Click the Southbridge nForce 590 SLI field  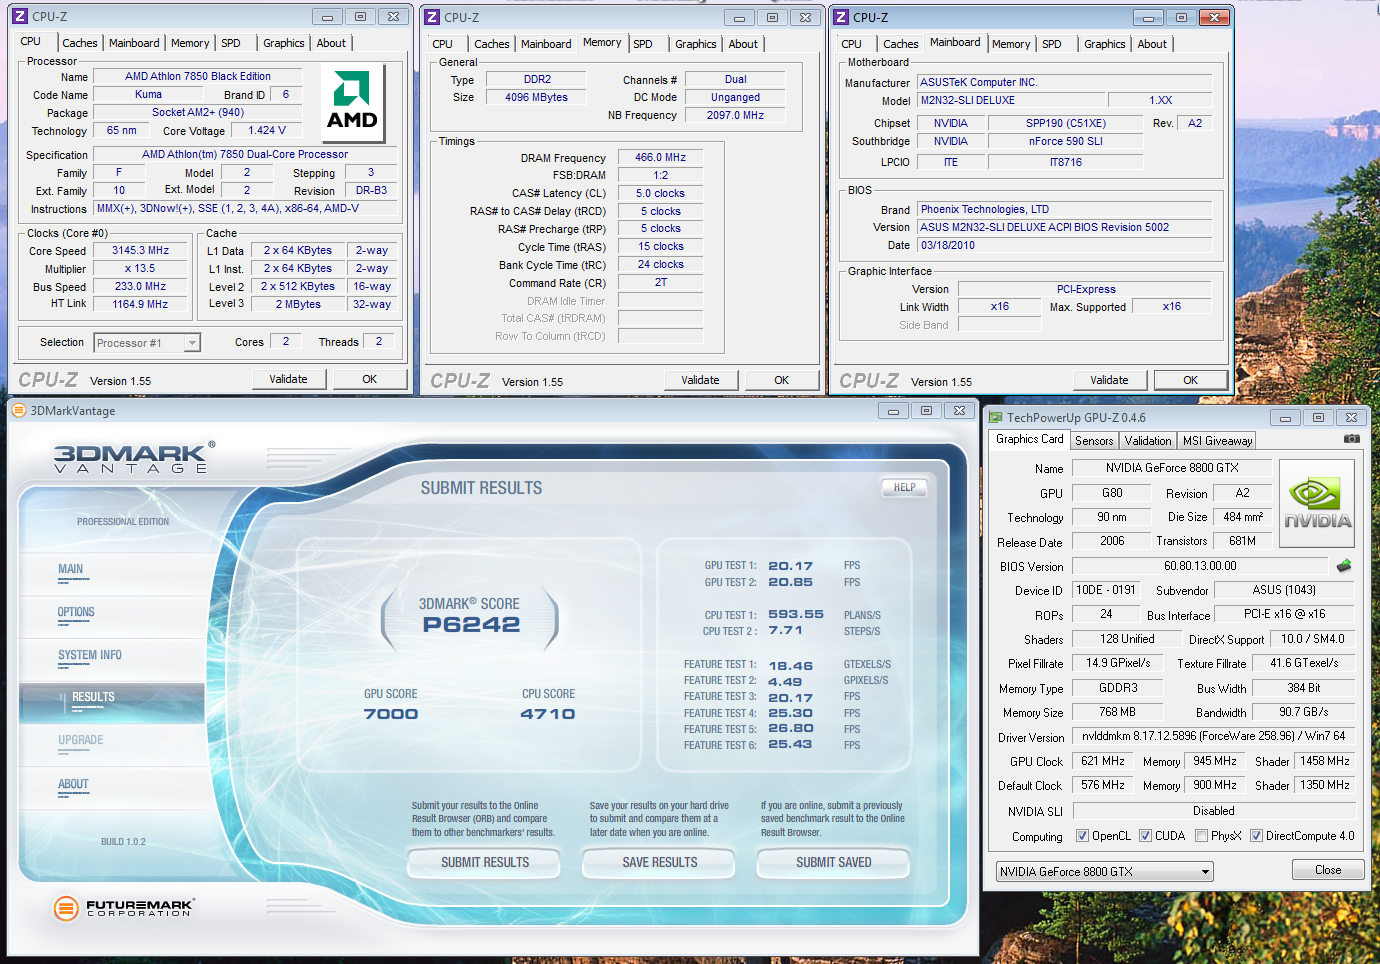coord(1065,141)
